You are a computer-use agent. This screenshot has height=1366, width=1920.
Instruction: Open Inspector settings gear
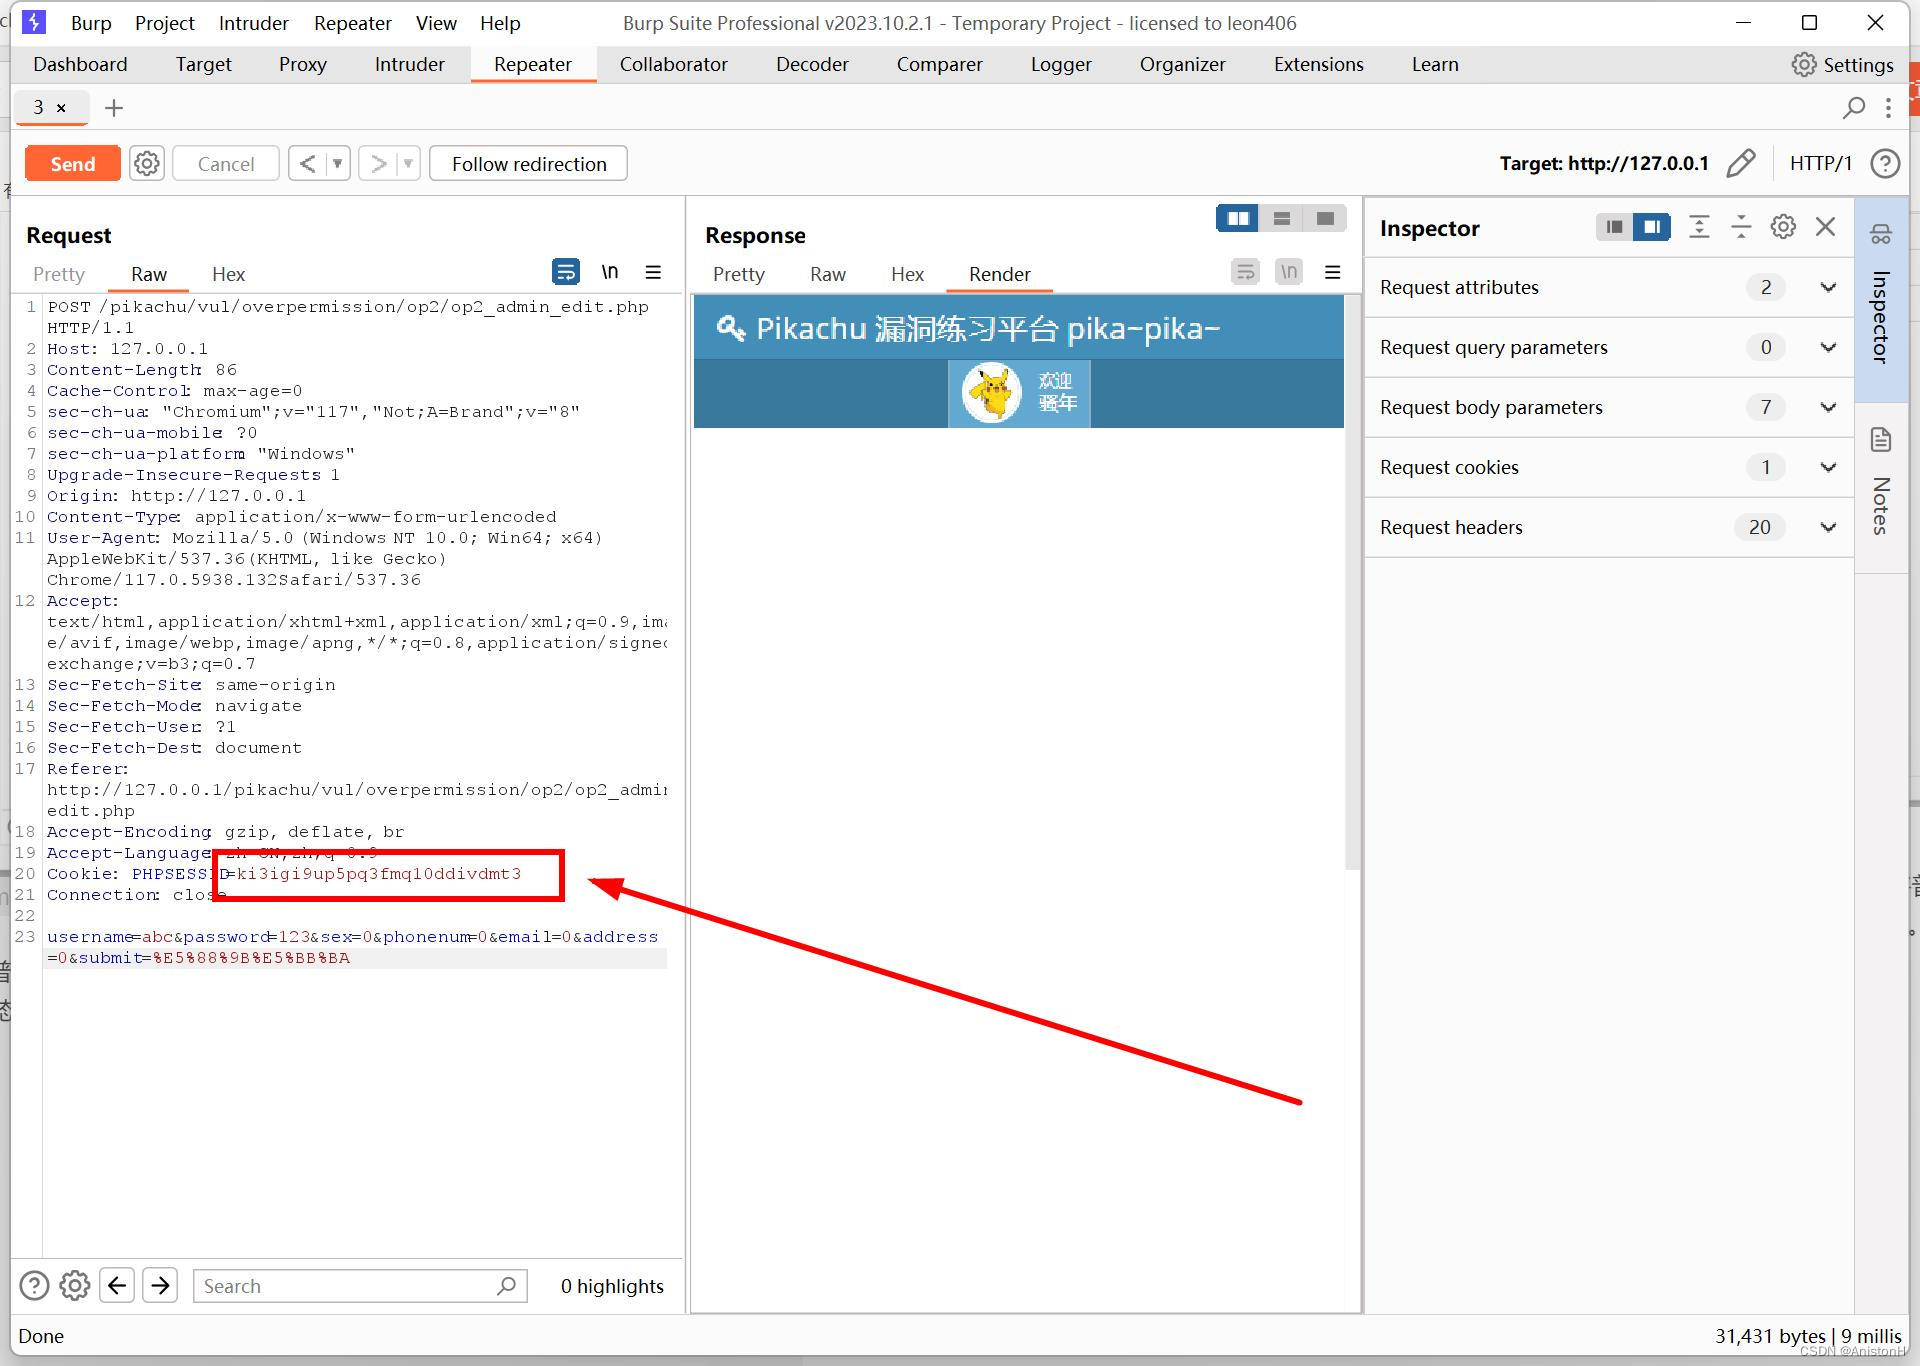click(1783, 227)
